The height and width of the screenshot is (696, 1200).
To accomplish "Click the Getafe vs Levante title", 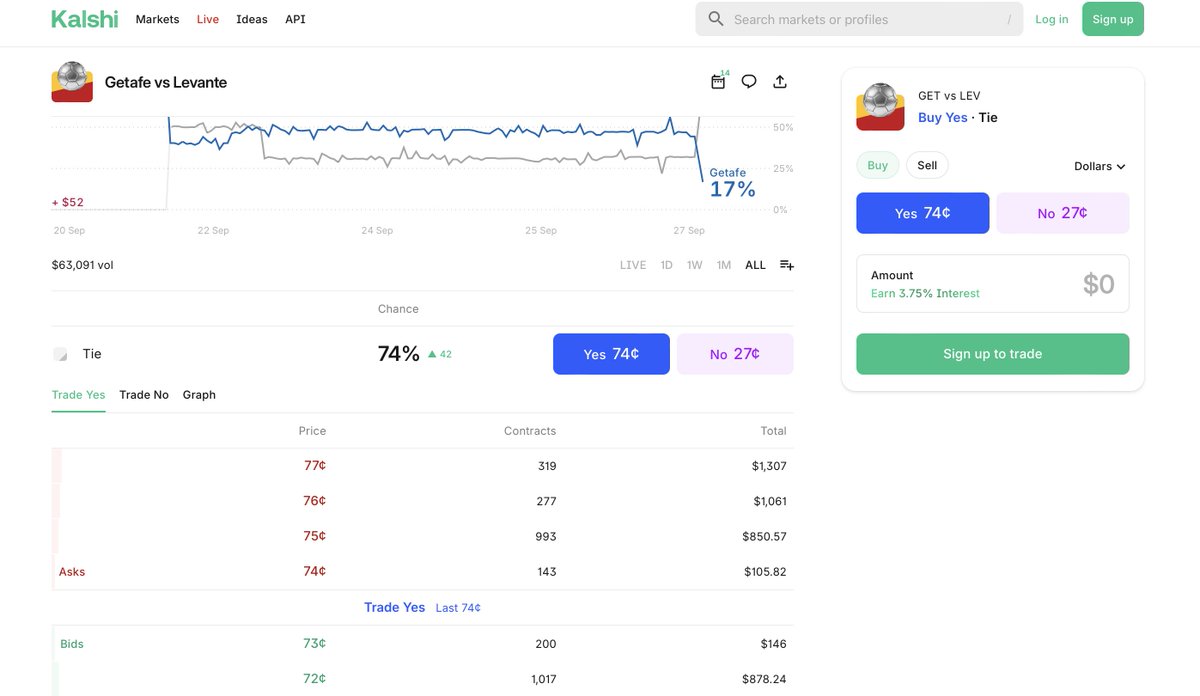I will click(x=166, y=82).
